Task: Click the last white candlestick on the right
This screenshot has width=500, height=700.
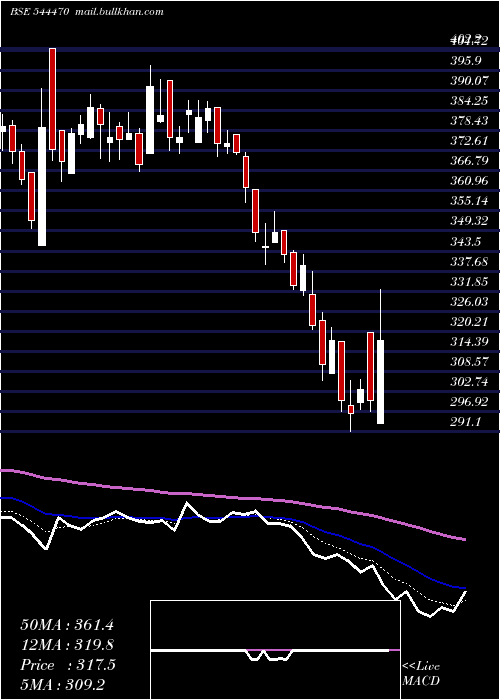Action: 380,382
